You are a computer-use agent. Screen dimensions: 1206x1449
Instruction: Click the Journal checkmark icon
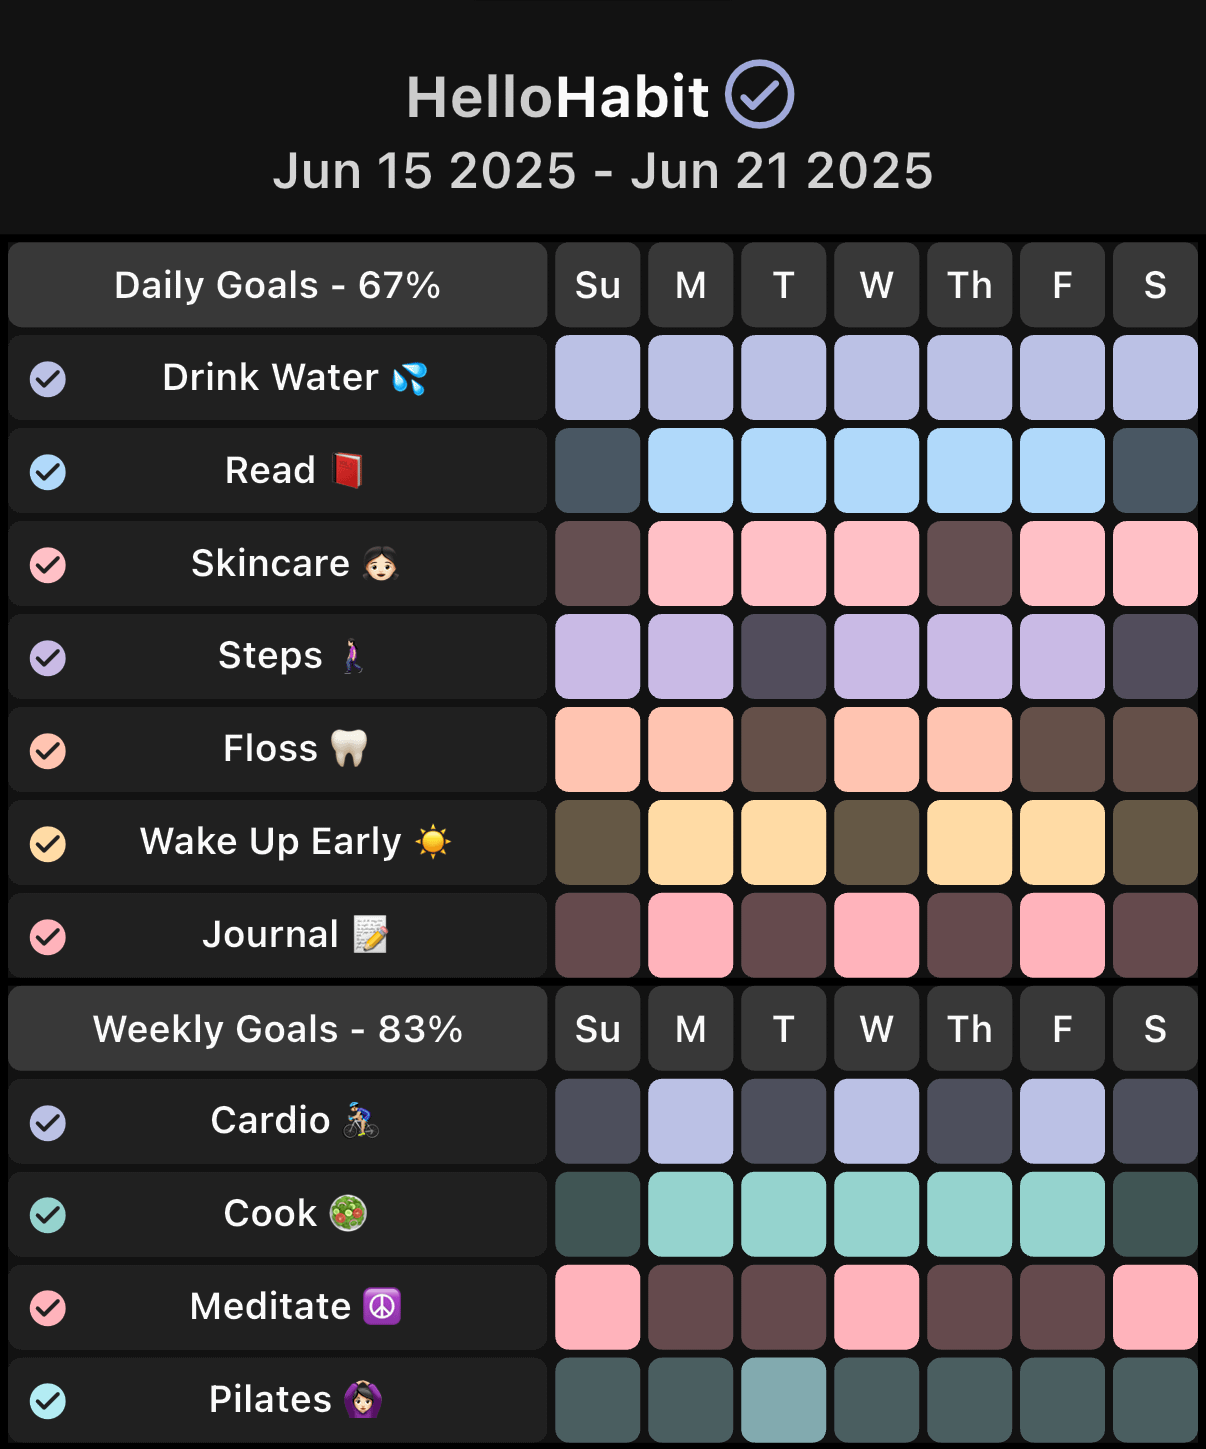coord(48,937)
